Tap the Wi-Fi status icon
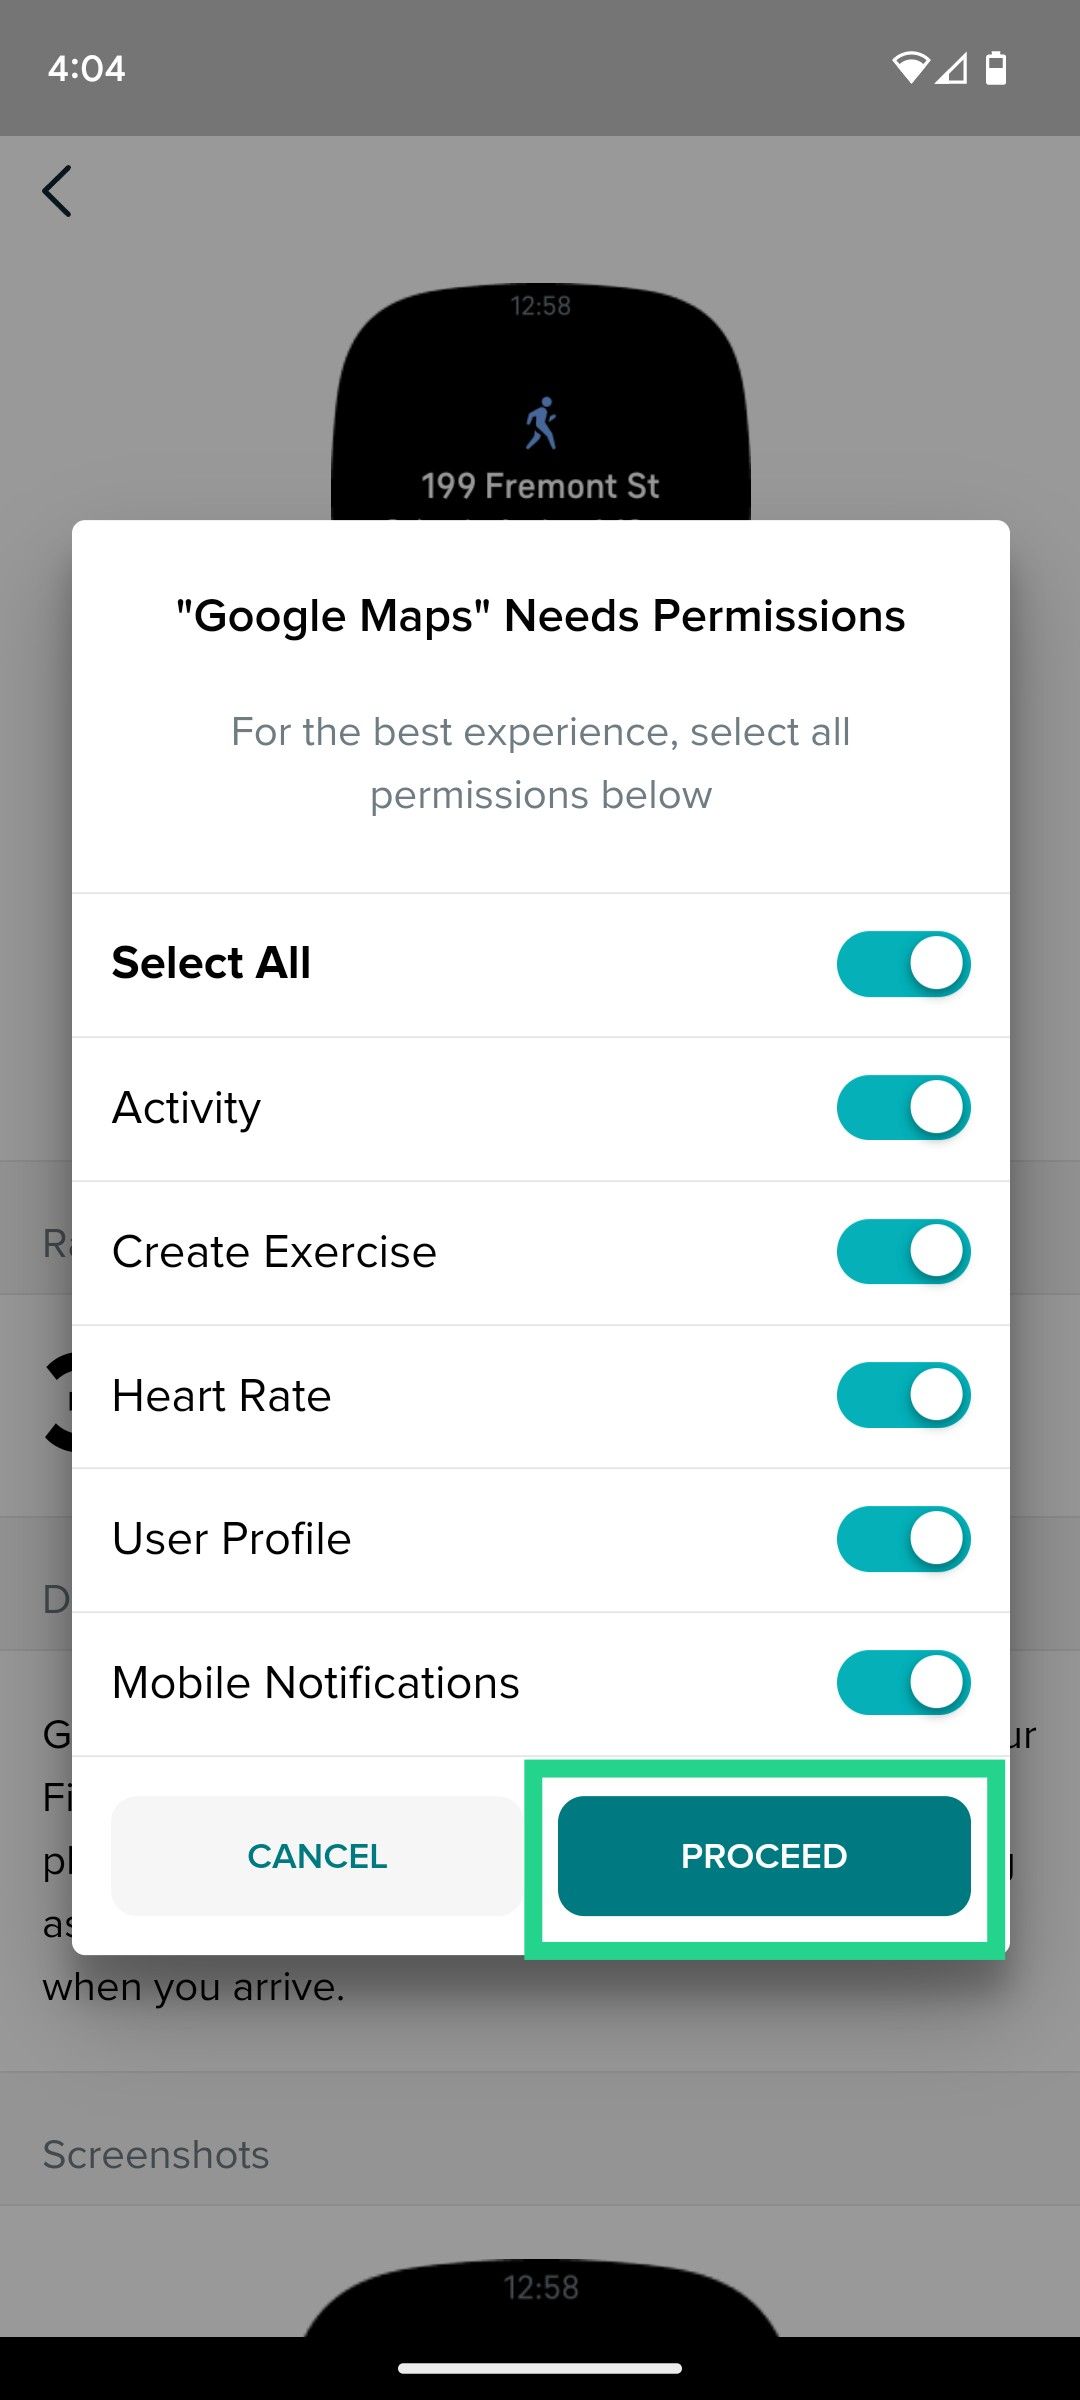Viewport: 1080px width, 2400px height. point(910,68)
